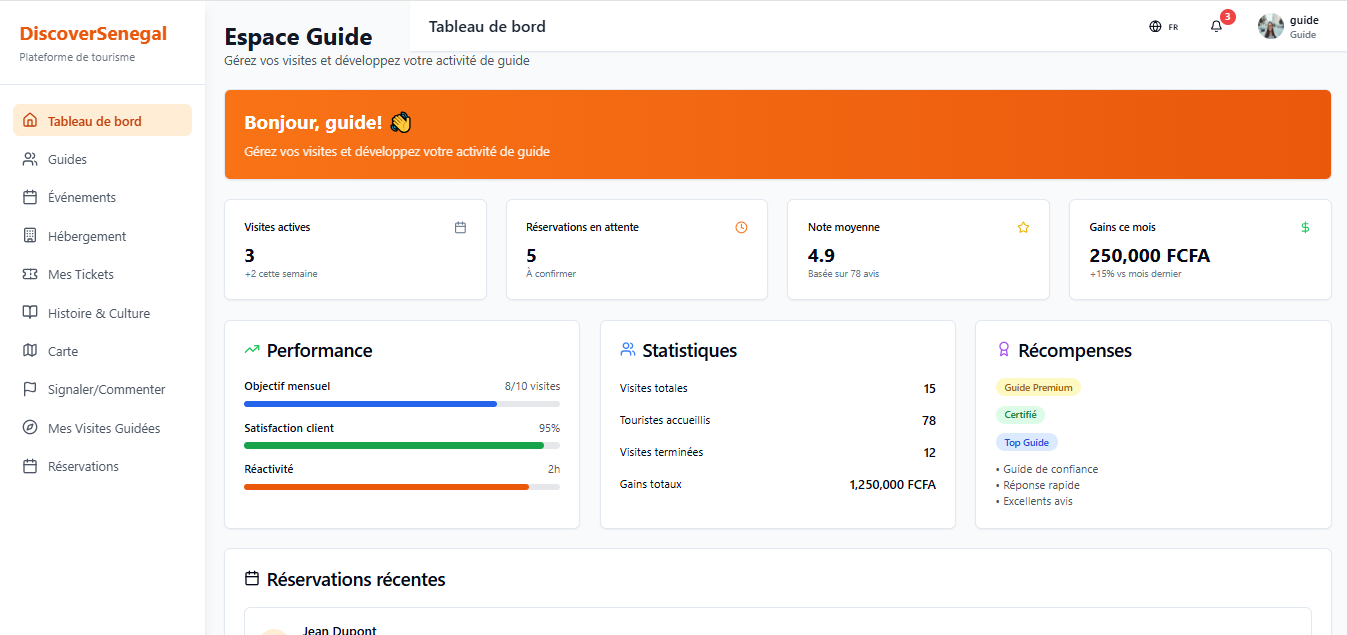Click the Certifié badge
Screen dimensions: 1347x635
coord(1020,414)
